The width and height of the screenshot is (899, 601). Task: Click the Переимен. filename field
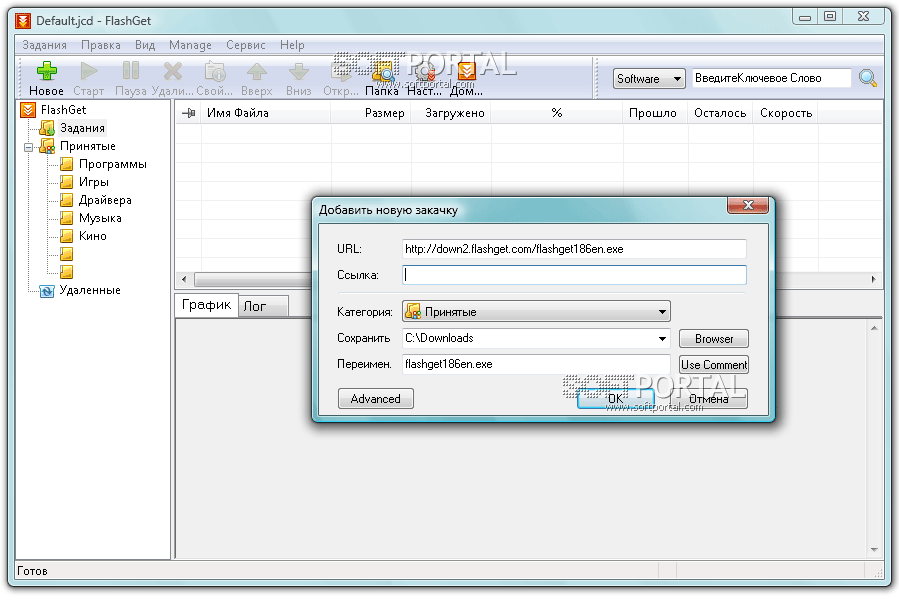coord(536,364)
